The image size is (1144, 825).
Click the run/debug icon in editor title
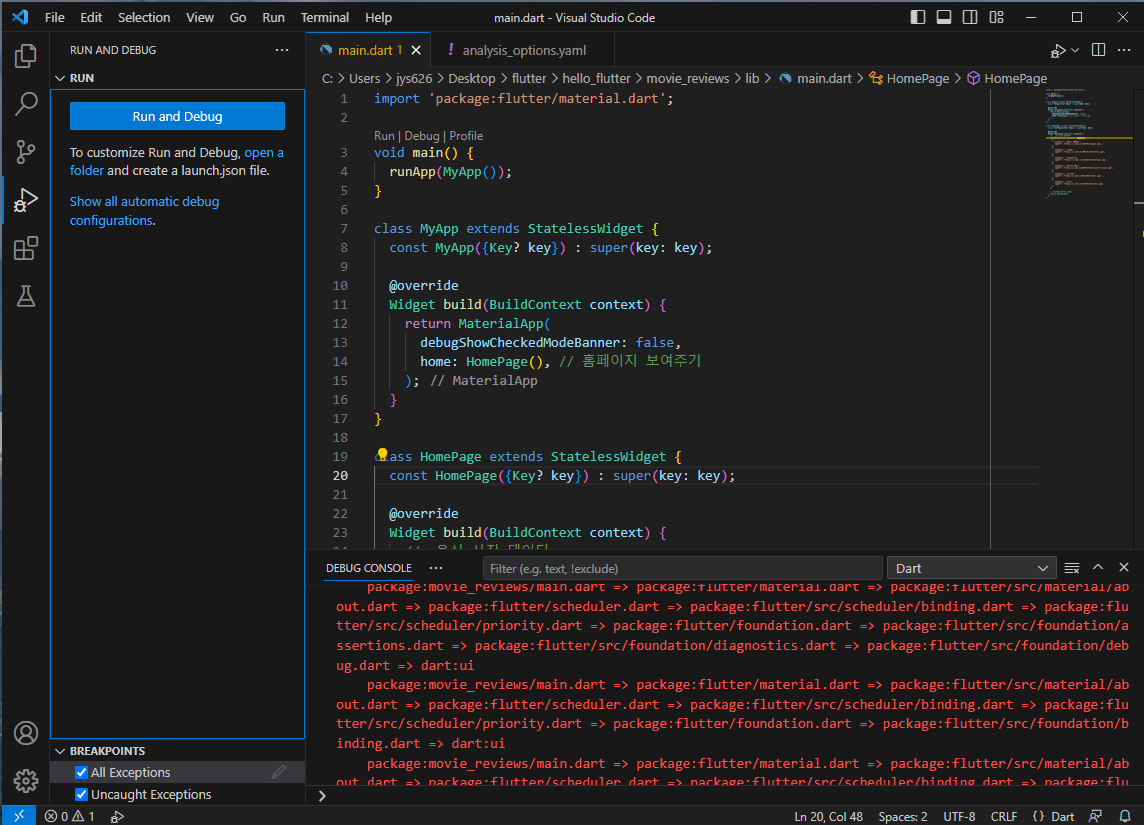1057,50
